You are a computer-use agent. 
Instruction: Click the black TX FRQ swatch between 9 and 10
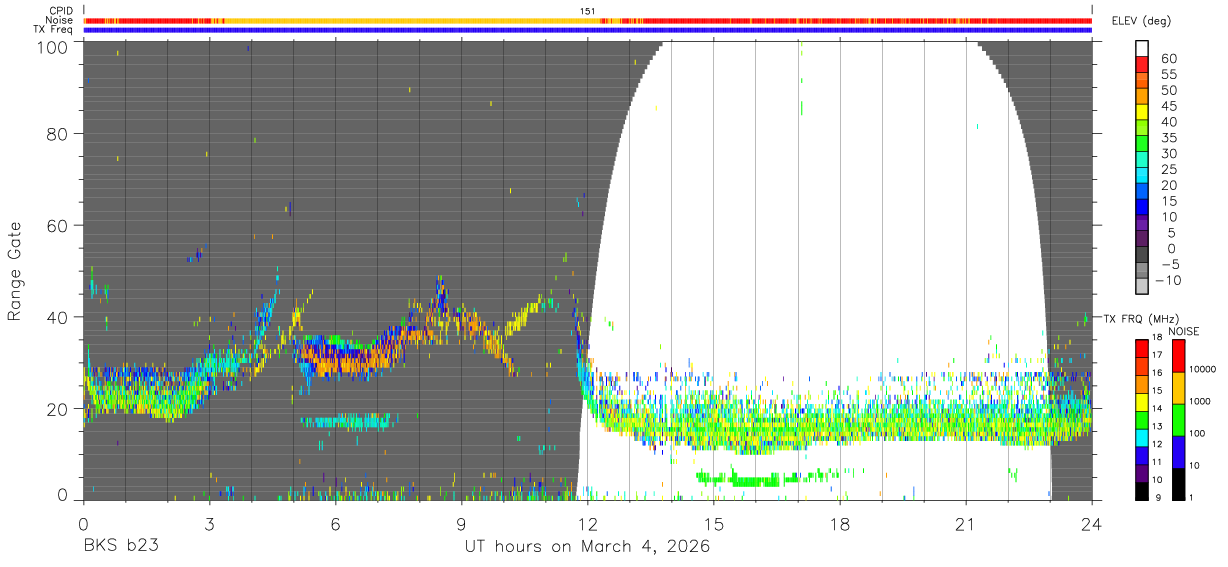click(x=1143, y=491)
